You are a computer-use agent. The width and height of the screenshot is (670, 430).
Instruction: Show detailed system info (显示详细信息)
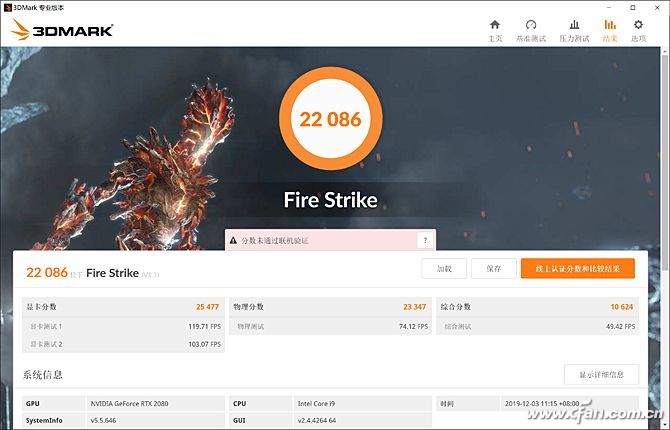click(601, 374)
